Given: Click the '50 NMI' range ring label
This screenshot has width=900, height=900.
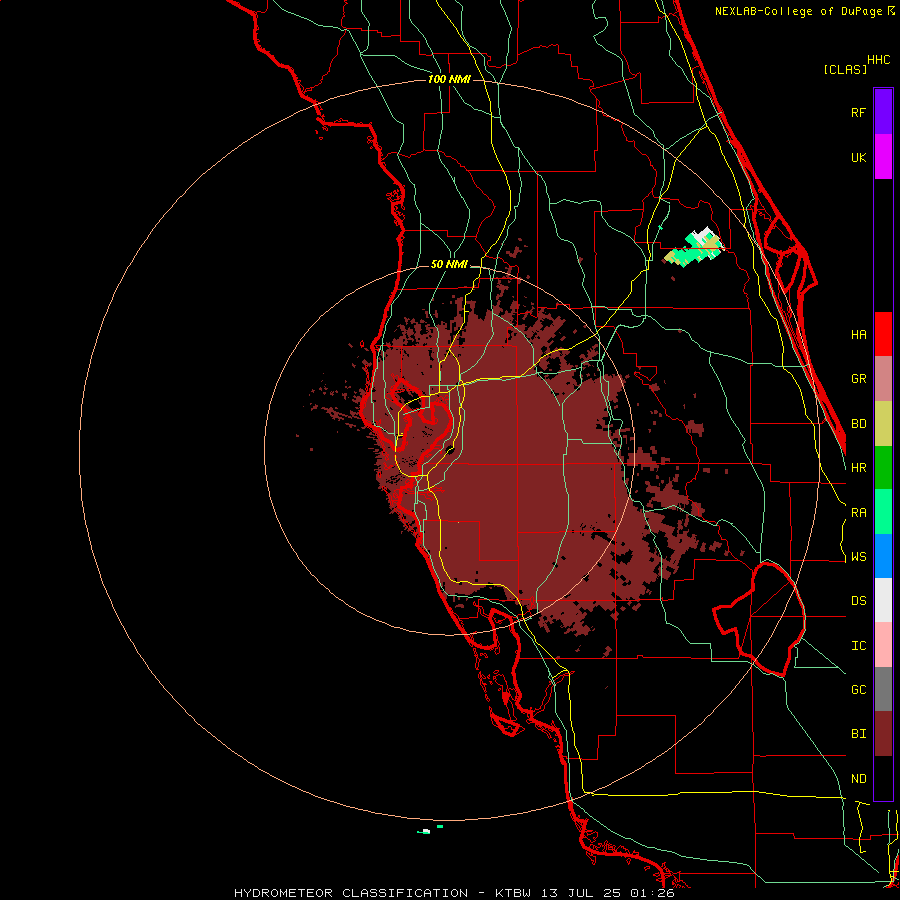Looking at the screenshot, I should 449,264.
